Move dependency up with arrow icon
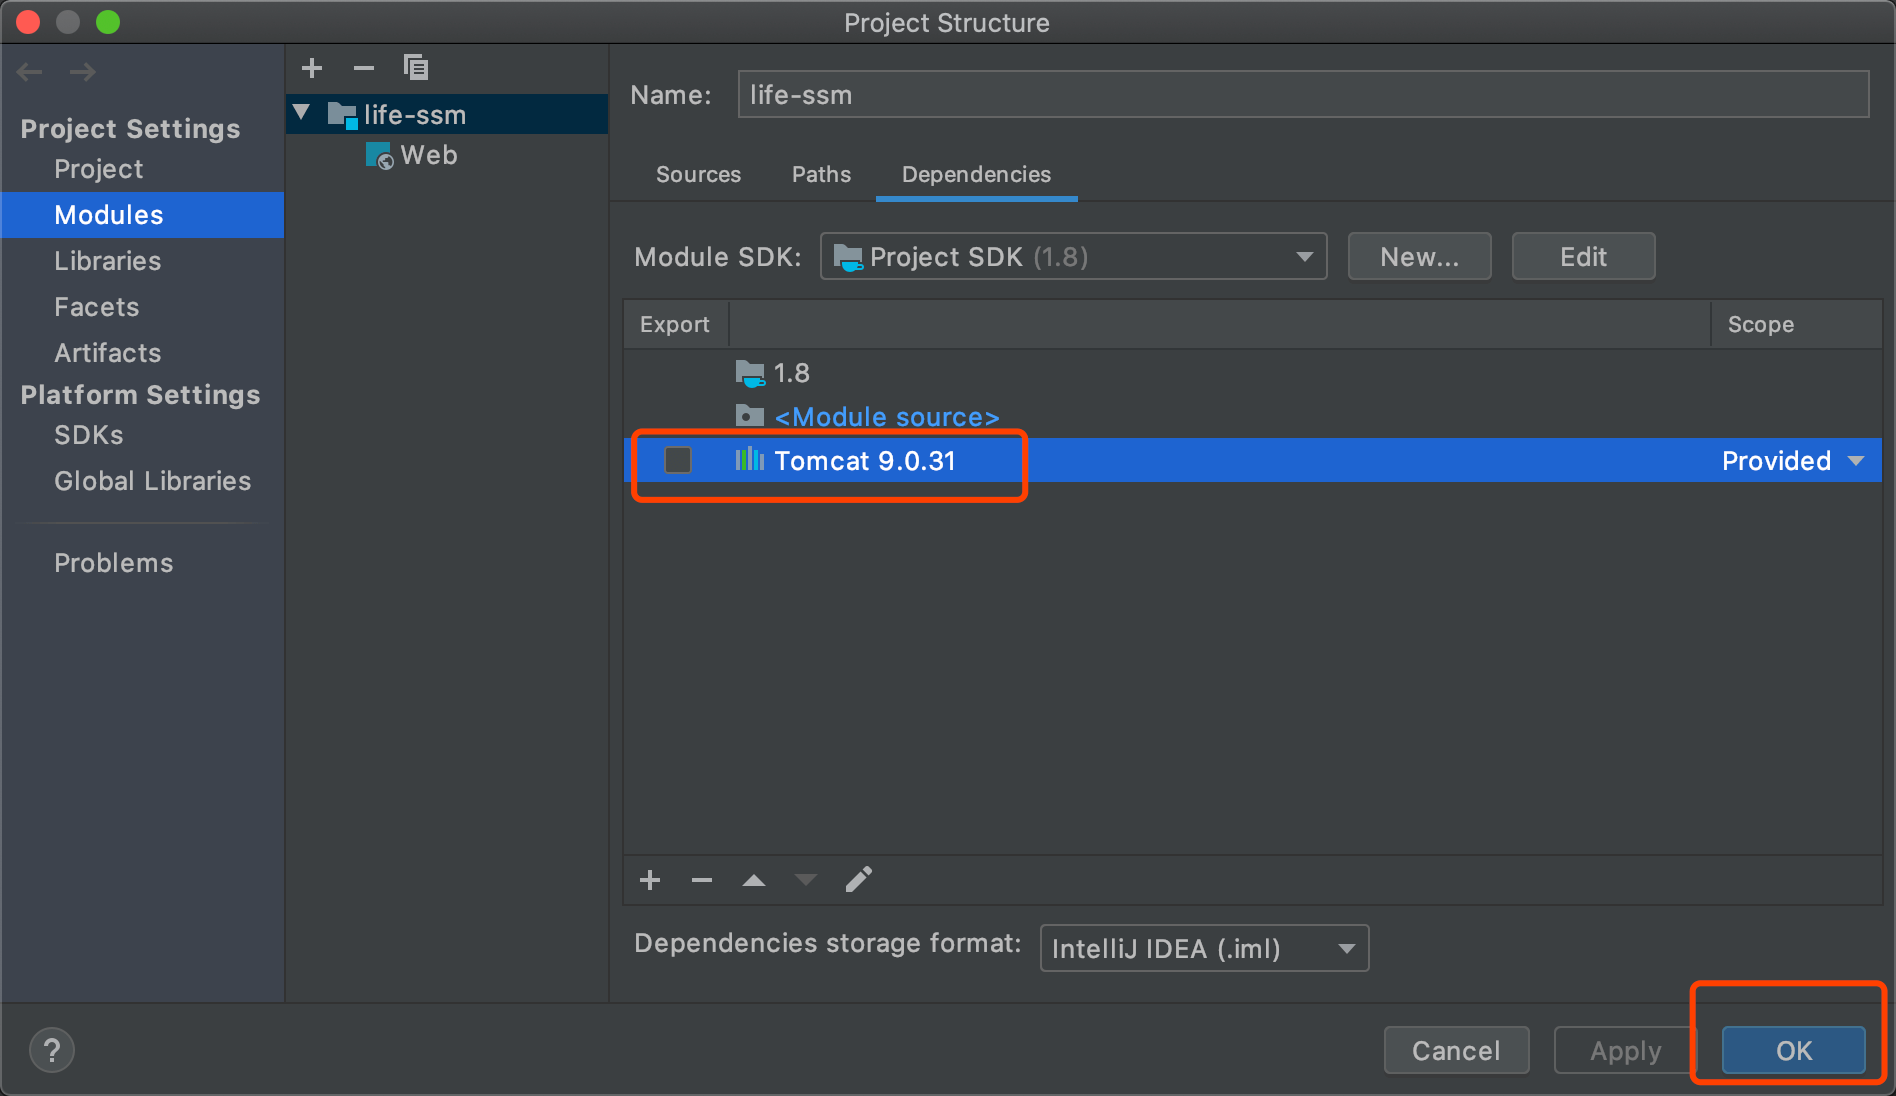Viewport: 1896px width, 1096px height. pos(754,880)
